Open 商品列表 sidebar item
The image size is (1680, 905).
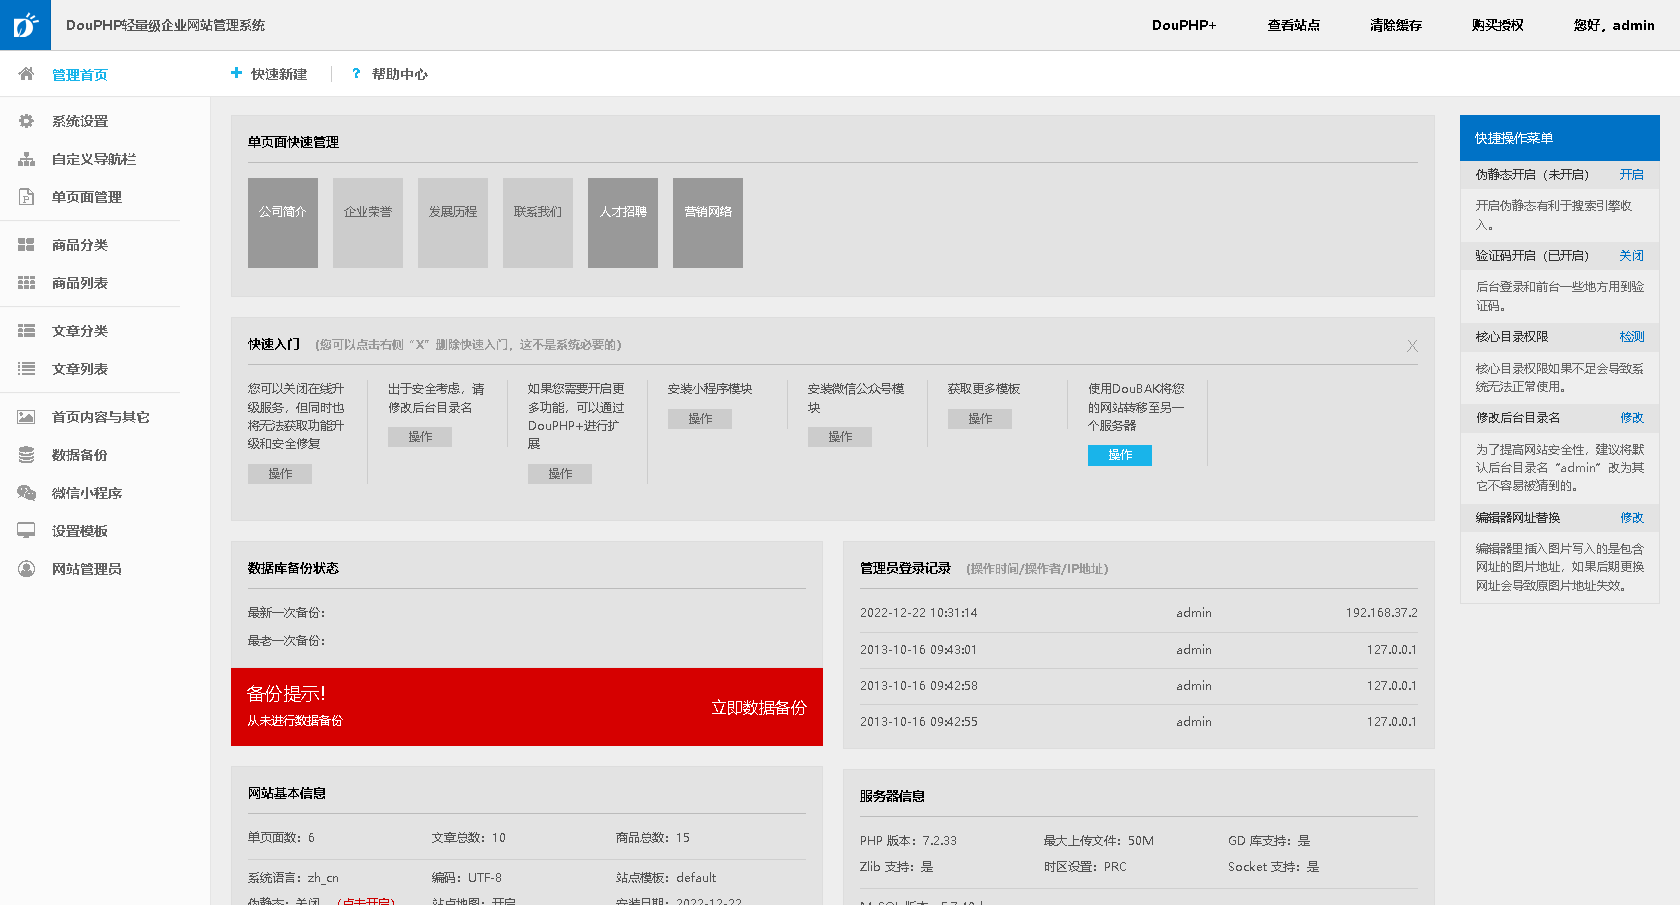[80, 283]
